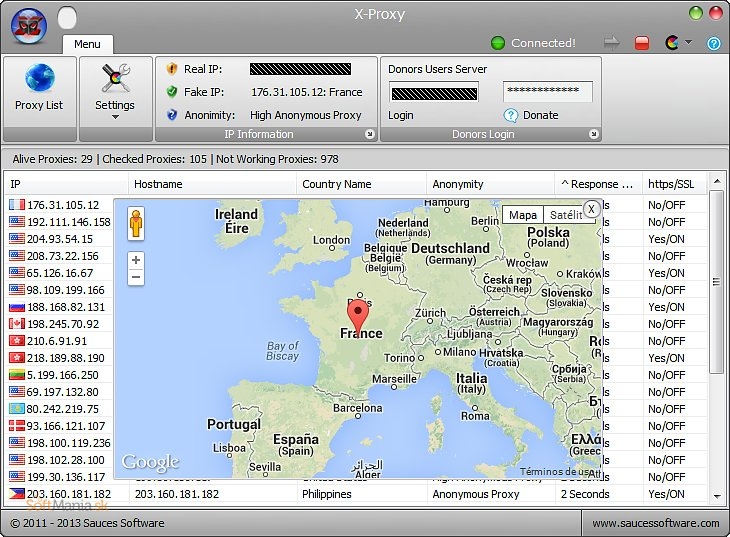
Task: Close the map popup with X
Action: (591, 209)
